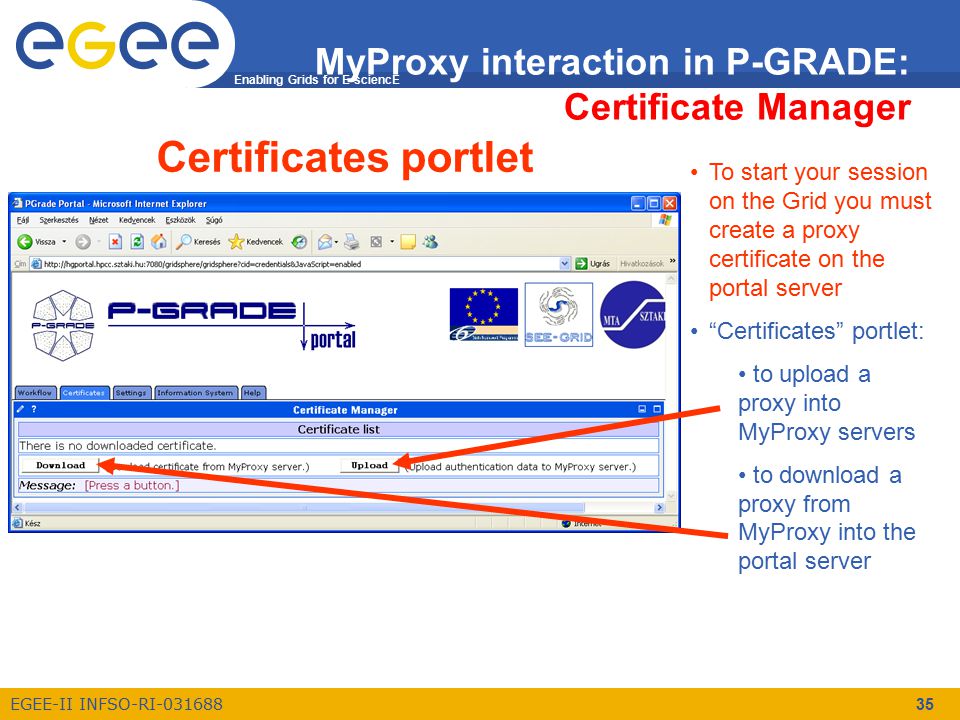960x720 pixels.
Task: Click the EU flag logo image
Action: 484,315
